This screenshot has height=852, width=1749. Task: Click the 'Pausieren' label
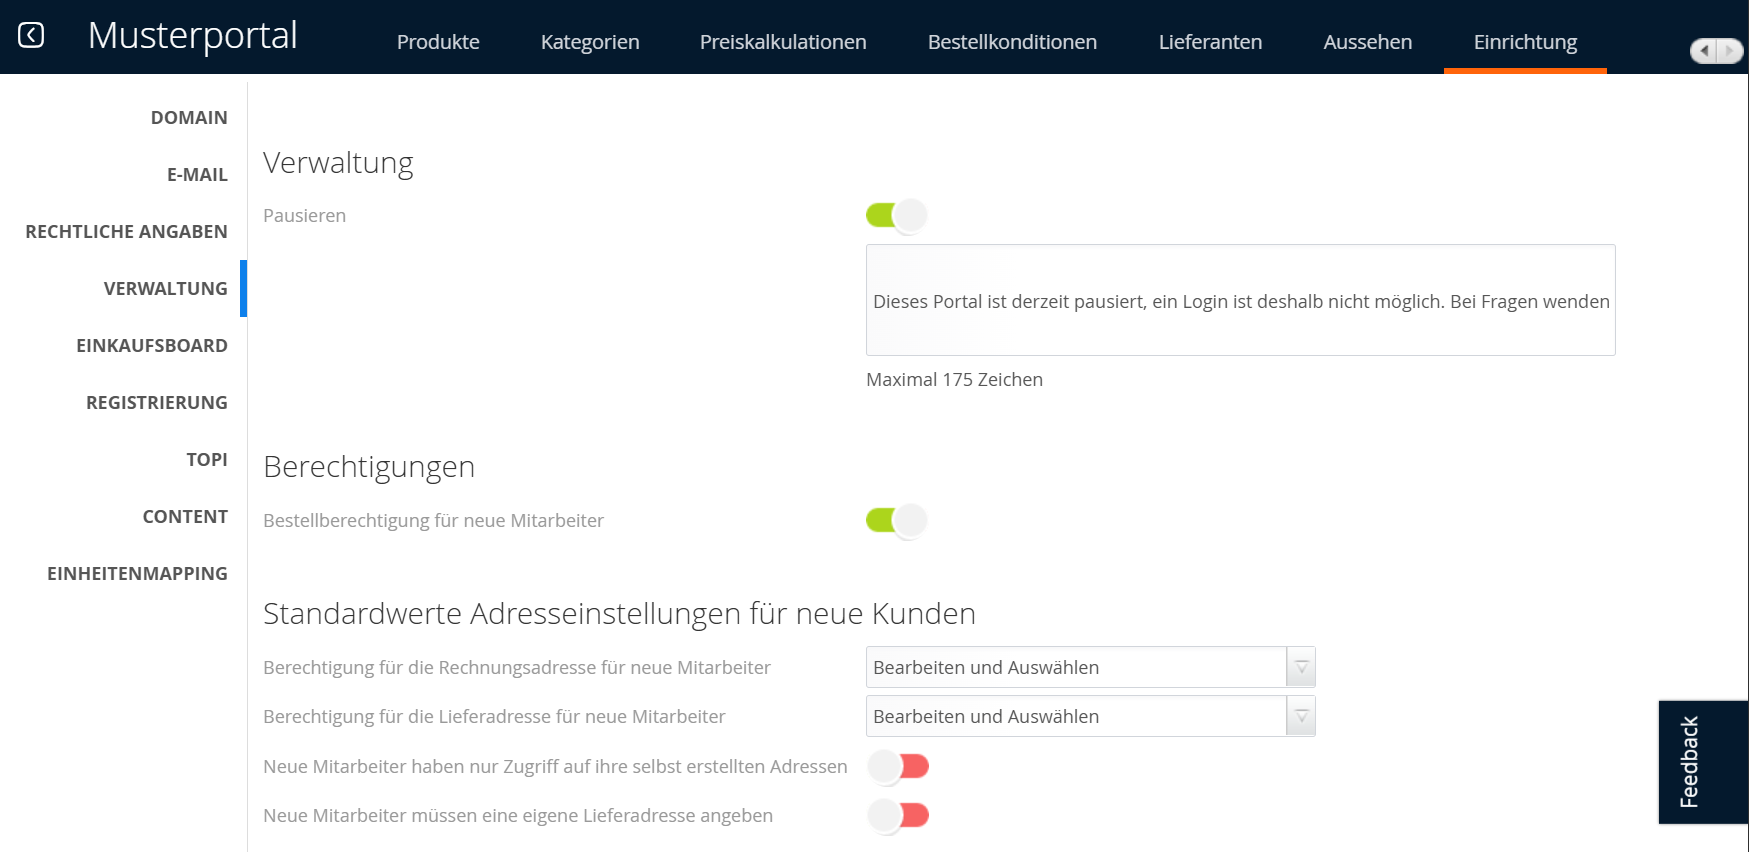coord(304,216)
